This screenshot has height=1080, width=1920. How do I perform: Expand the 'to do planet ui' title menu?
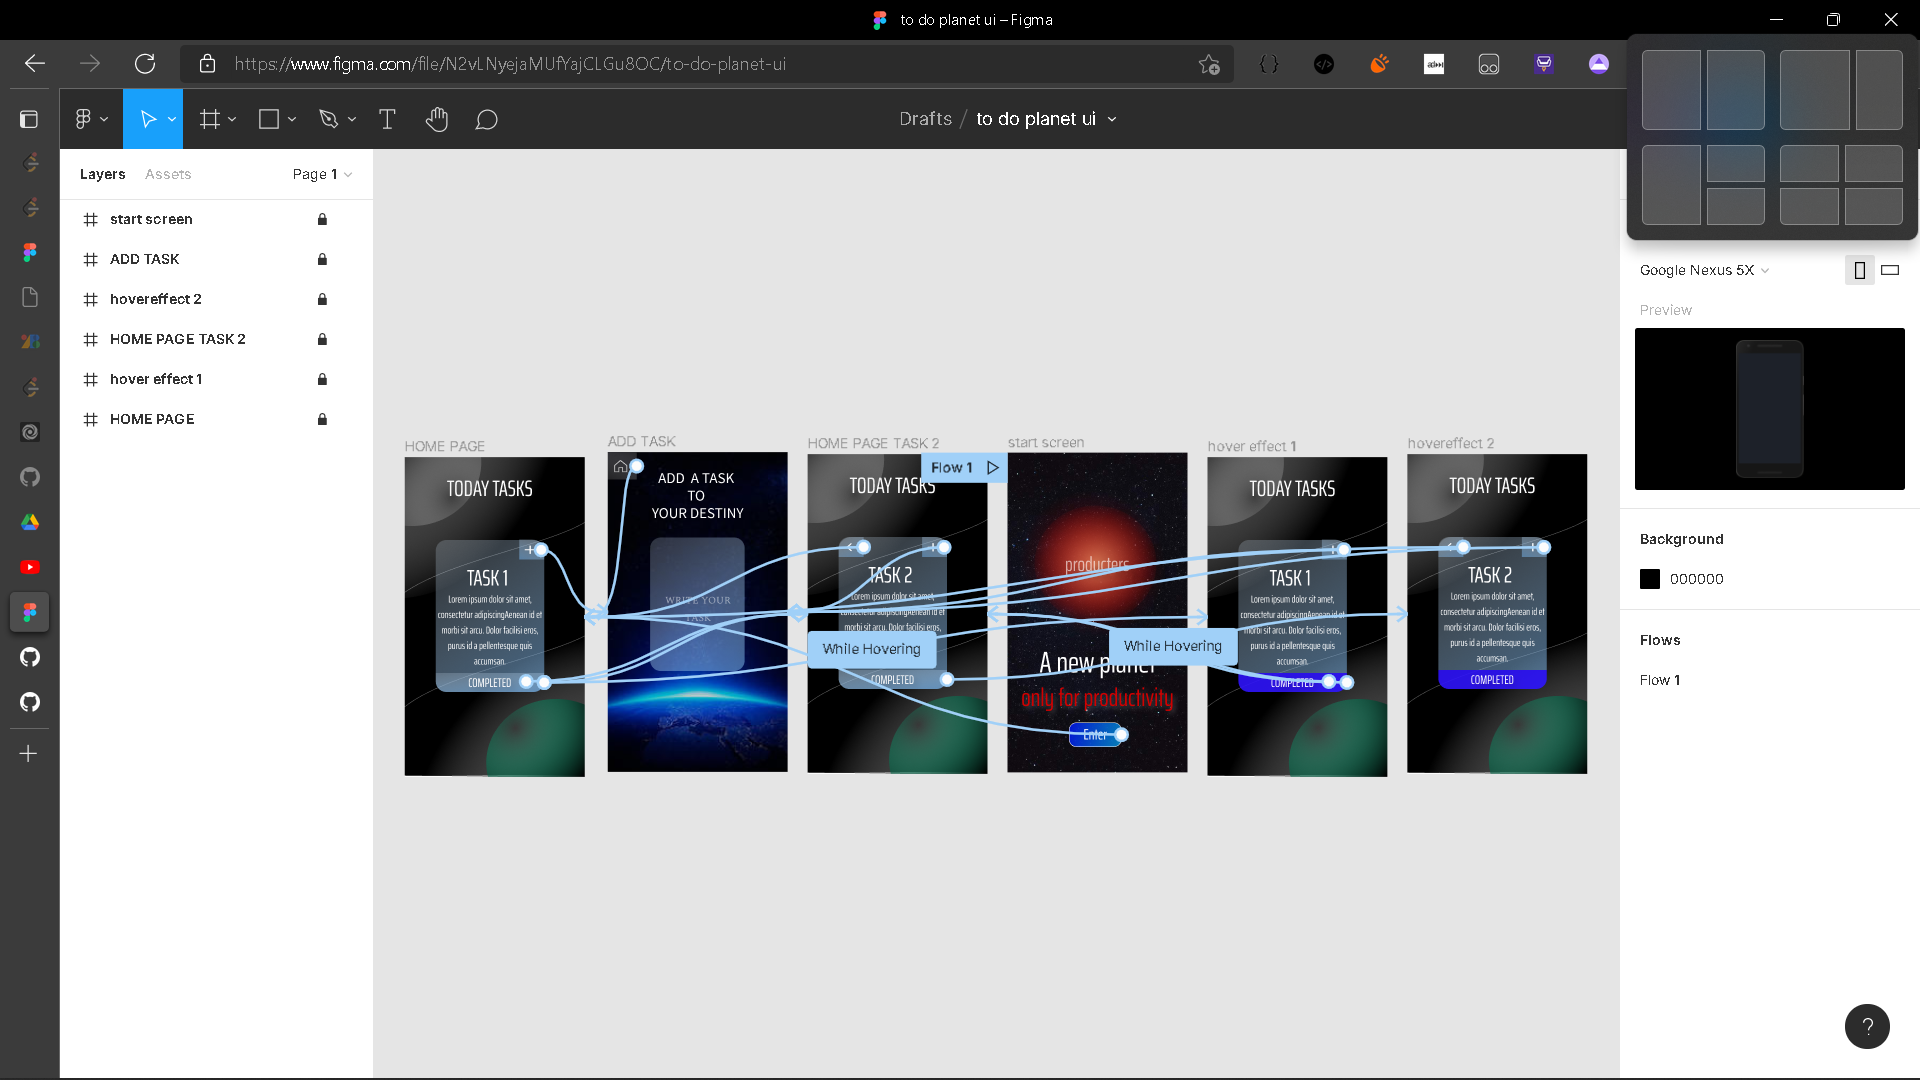[1112, 118]
